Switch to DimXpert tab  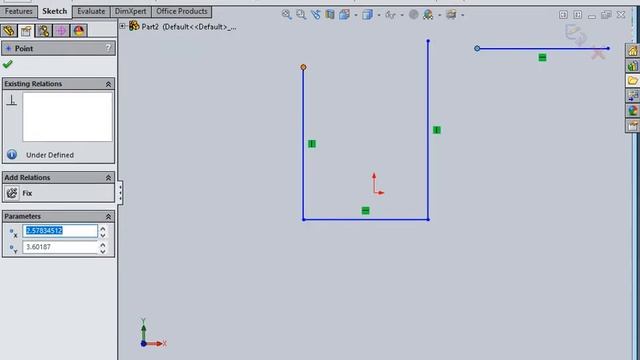point(130,11)
